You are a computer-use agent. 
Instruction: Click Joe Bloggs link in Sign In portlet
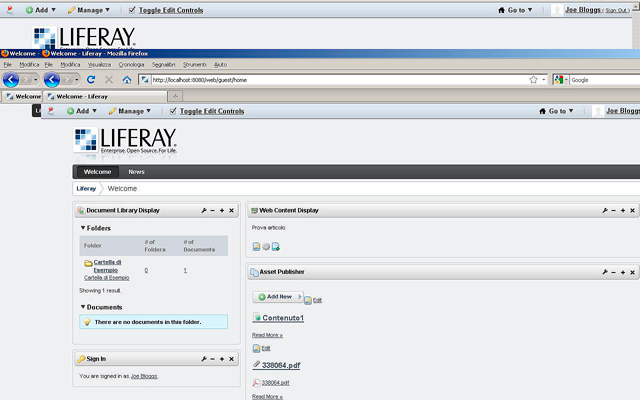pos(144,376)
